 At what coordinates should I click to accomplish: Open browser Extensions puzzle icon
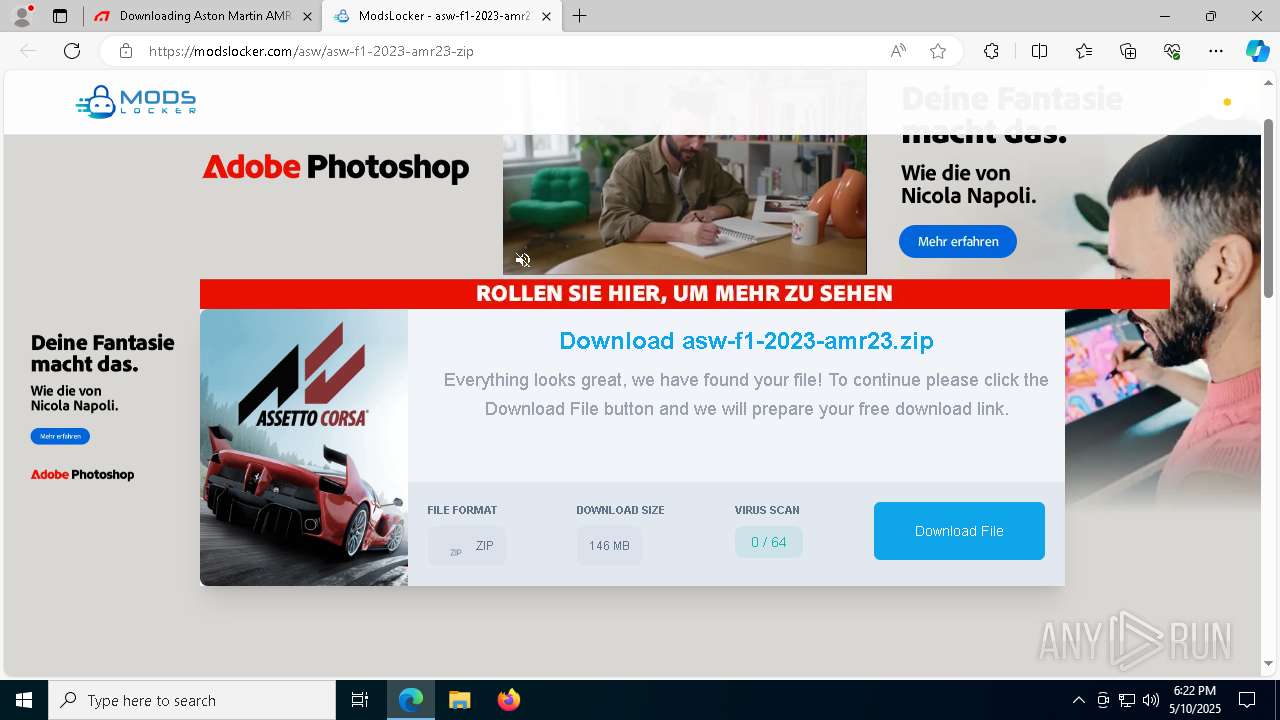[991, 51]
